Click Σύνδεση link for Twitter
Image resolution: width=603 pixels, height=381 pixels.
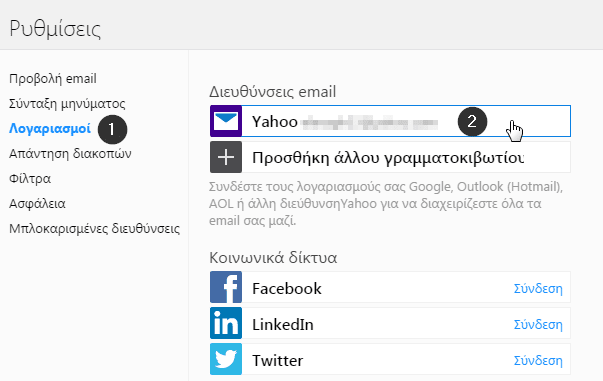538,360
